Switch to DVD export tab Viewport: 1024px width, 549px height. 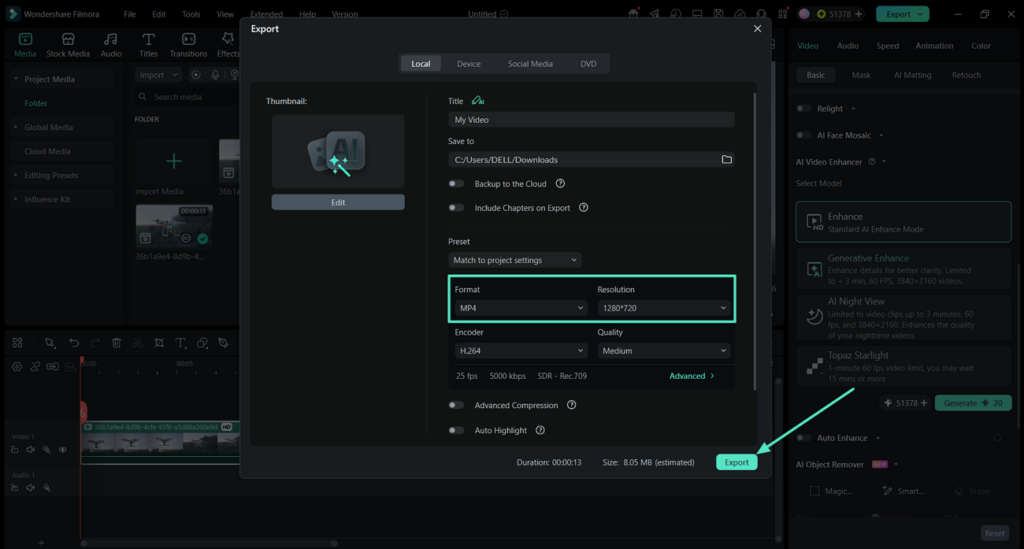pos(588,63)
